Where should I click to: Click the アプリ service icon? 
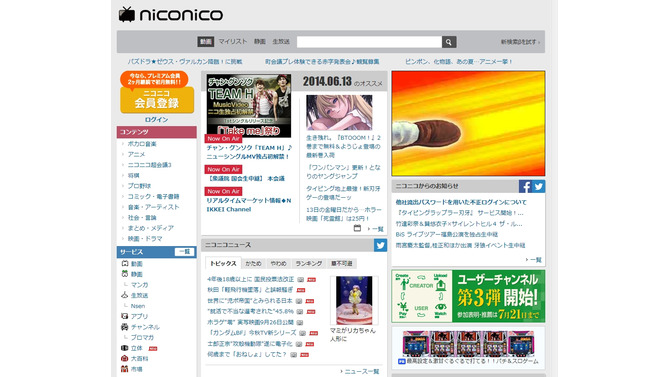(x=124, y=316)
